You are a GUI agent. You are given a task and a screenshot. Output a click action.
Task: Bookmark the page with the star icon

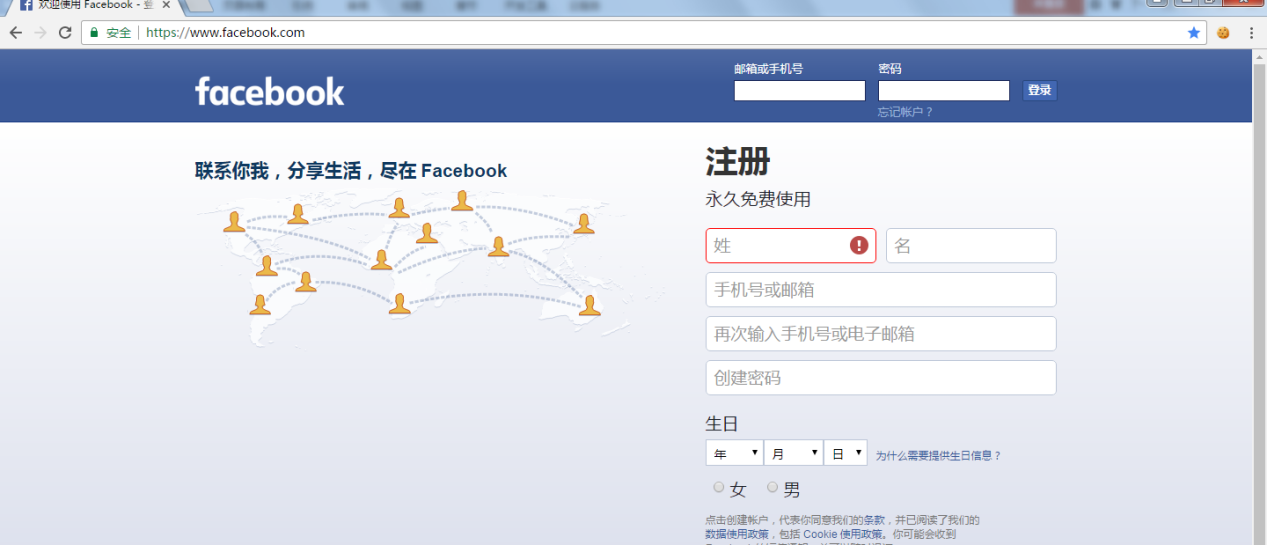1193,33
